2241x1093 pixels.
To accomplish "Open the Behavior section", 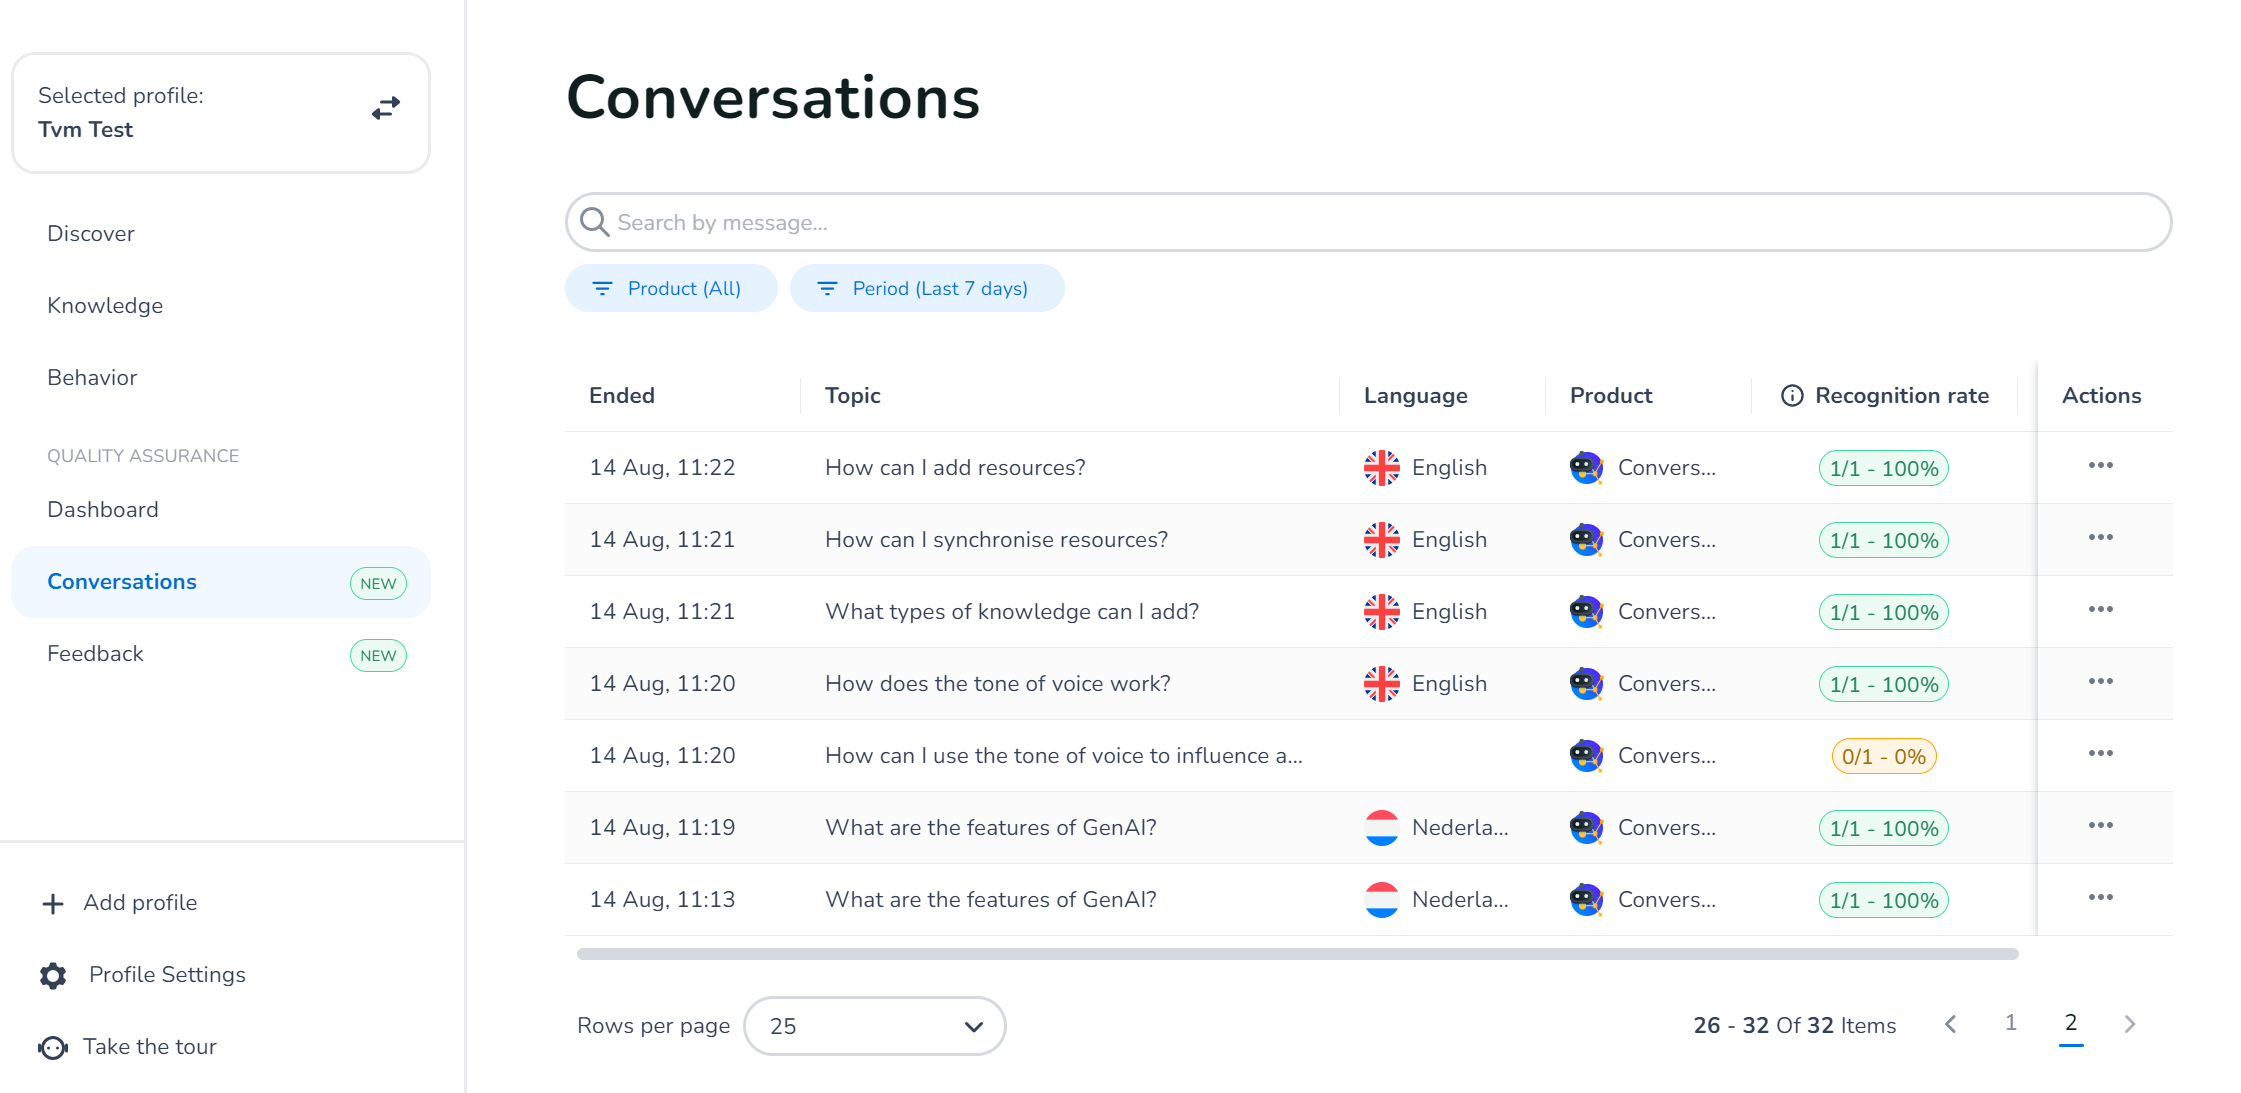I will pyautogui.click(x=92, y=378).
